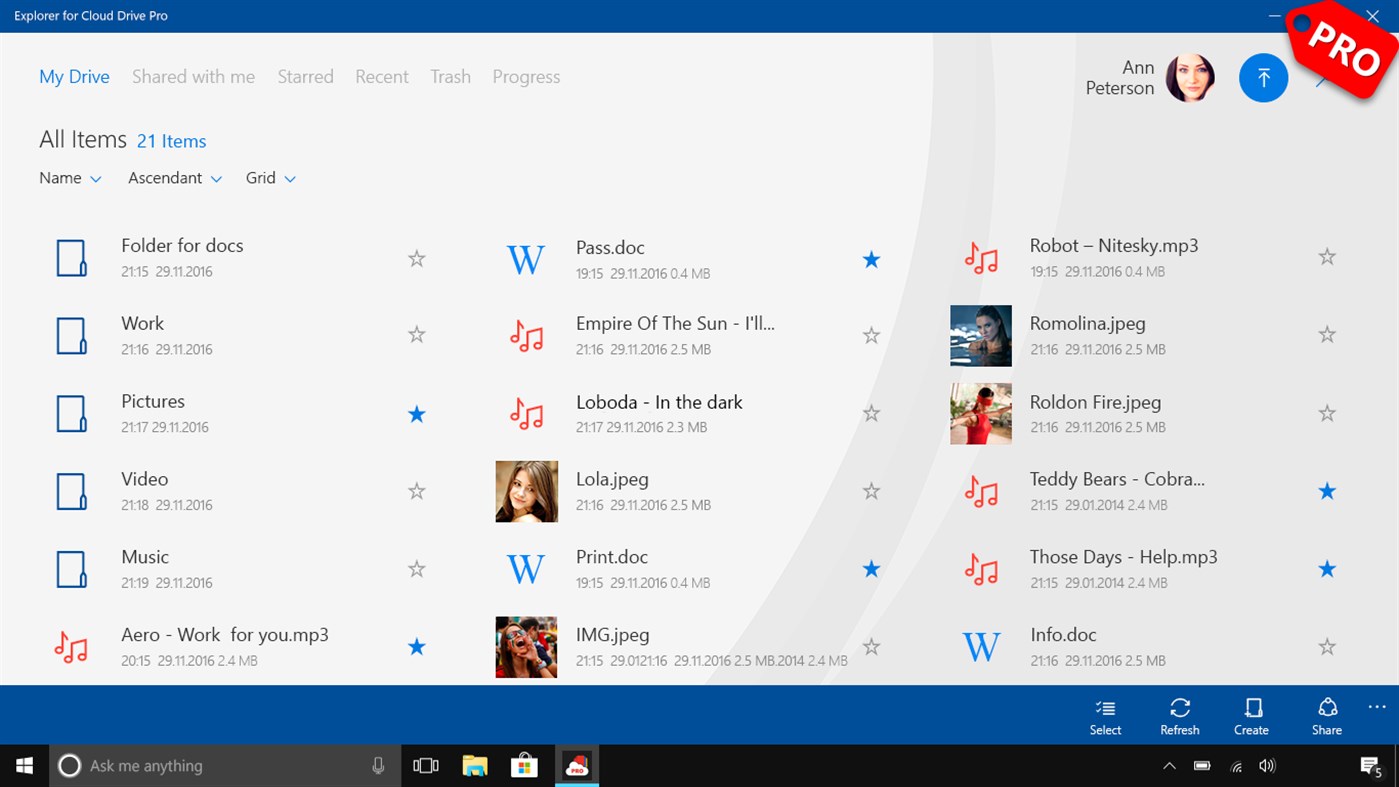The image size is (1399, 787).
Task: Click the 21 Items link
Action: (x=171, y=140)
